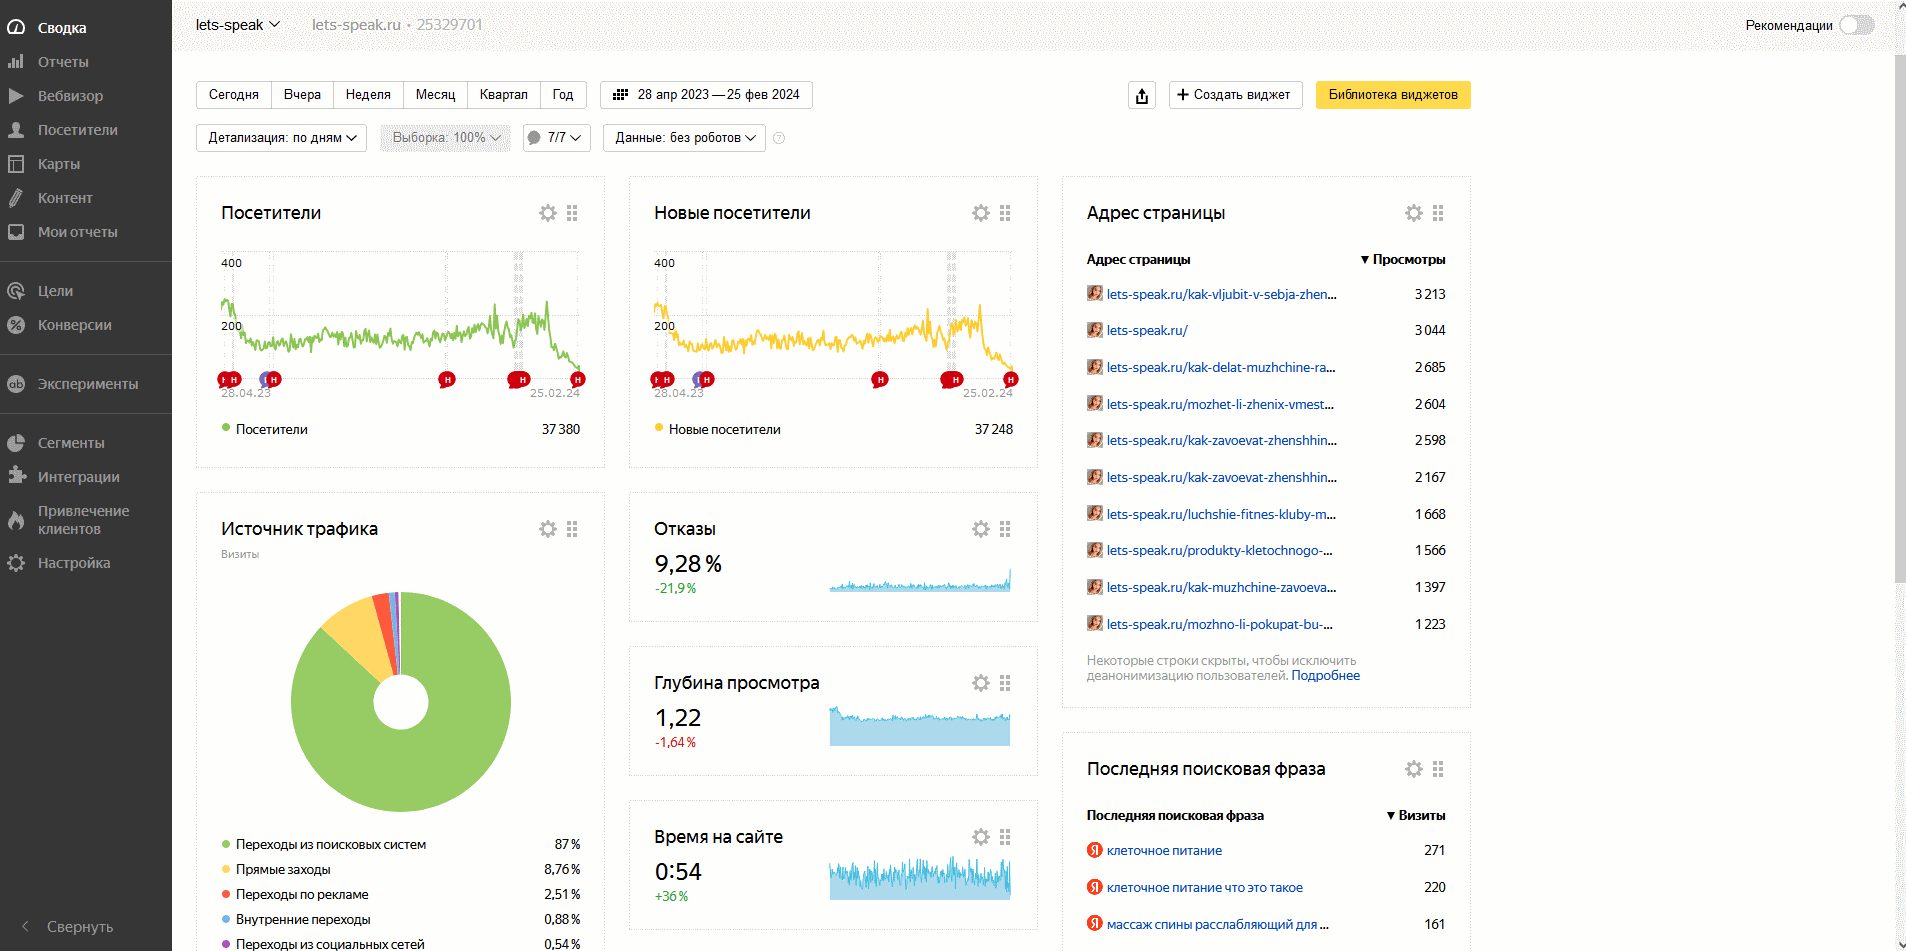
Task: Toggle the Рекомендации switch
Action: (x=1856, y=25)
